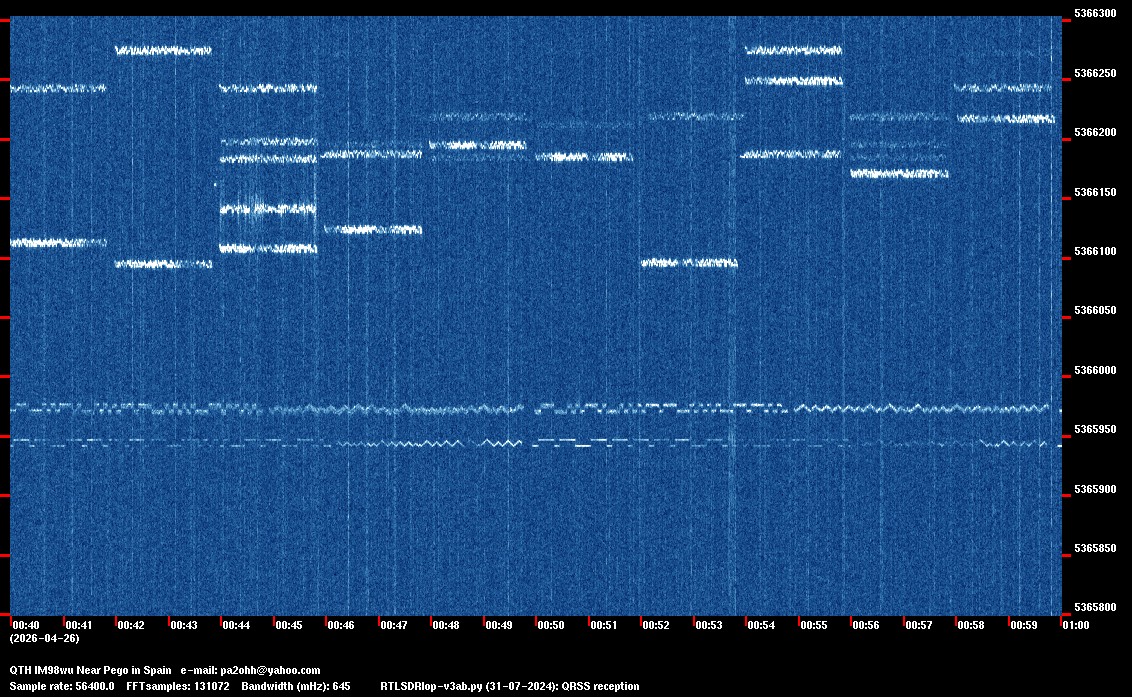This screenshot has height=697, width=1132.
Task: Click the 00:45 time axis label
Action: (288, 625)
